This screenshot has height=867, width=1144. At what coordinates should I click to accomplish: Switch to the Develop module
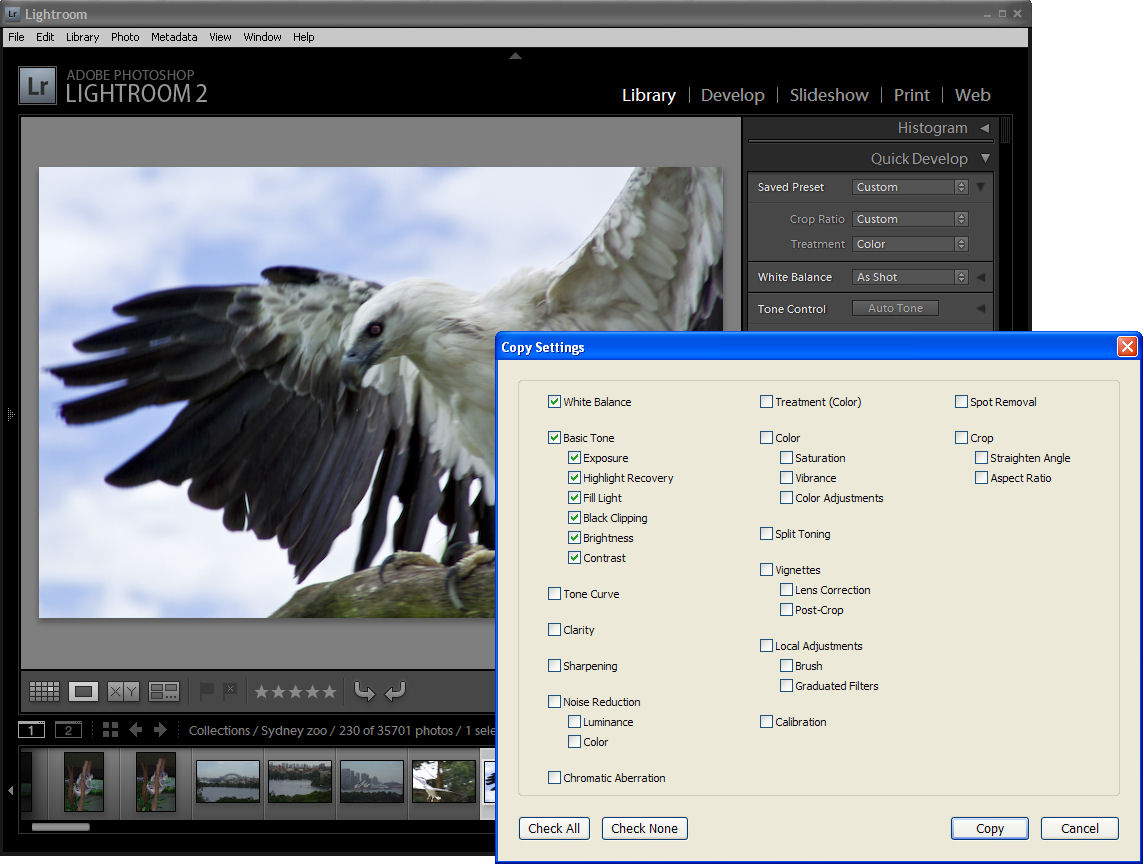(x=733, y=95)
